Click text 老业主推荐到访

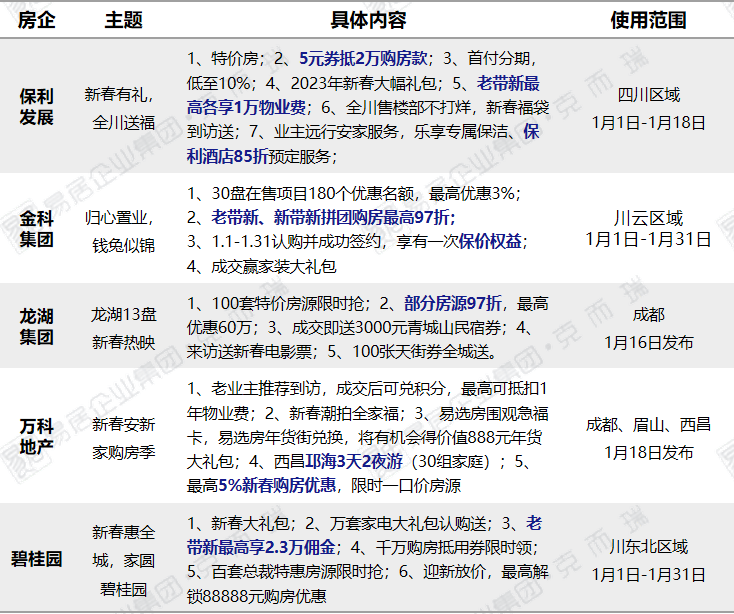(x=265, y=388)
